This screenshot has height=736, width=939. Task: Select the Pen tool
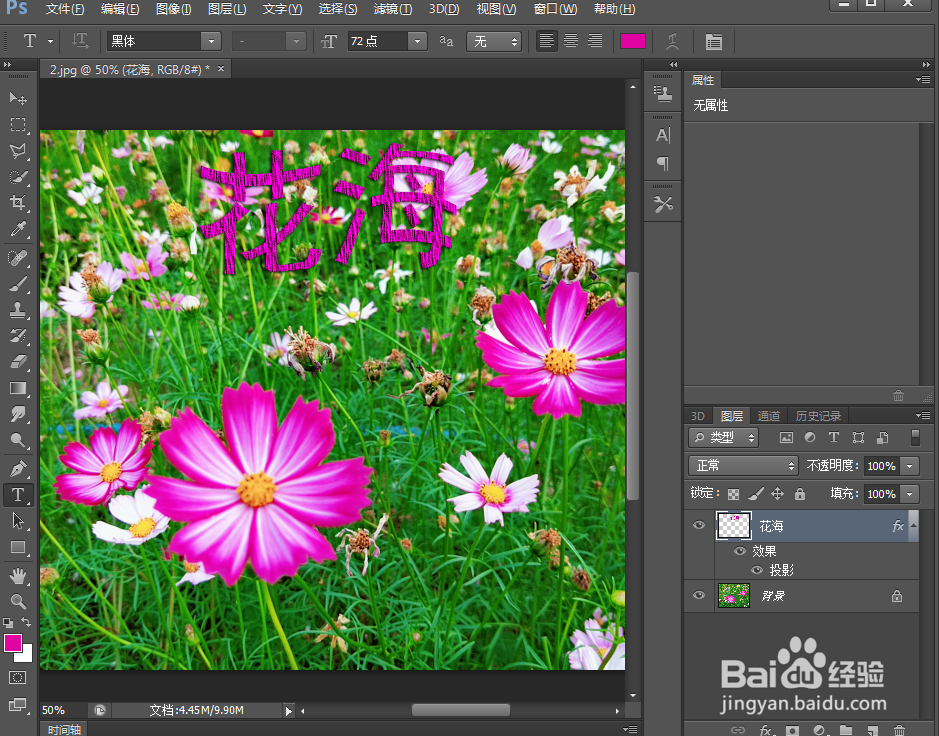18,468
